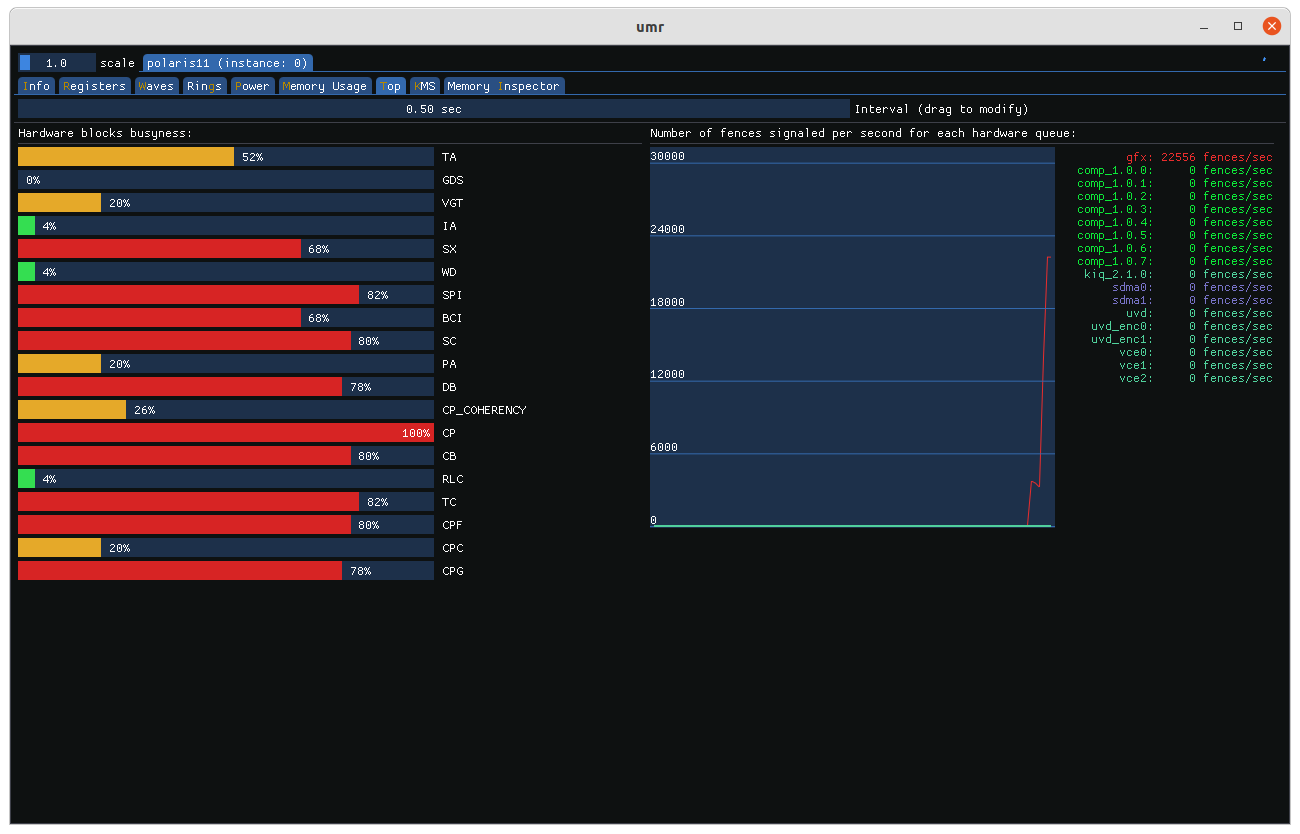This screenshot has height=834, width=1300.
Task: Minimize the umr window
Action: point(1204,26)
